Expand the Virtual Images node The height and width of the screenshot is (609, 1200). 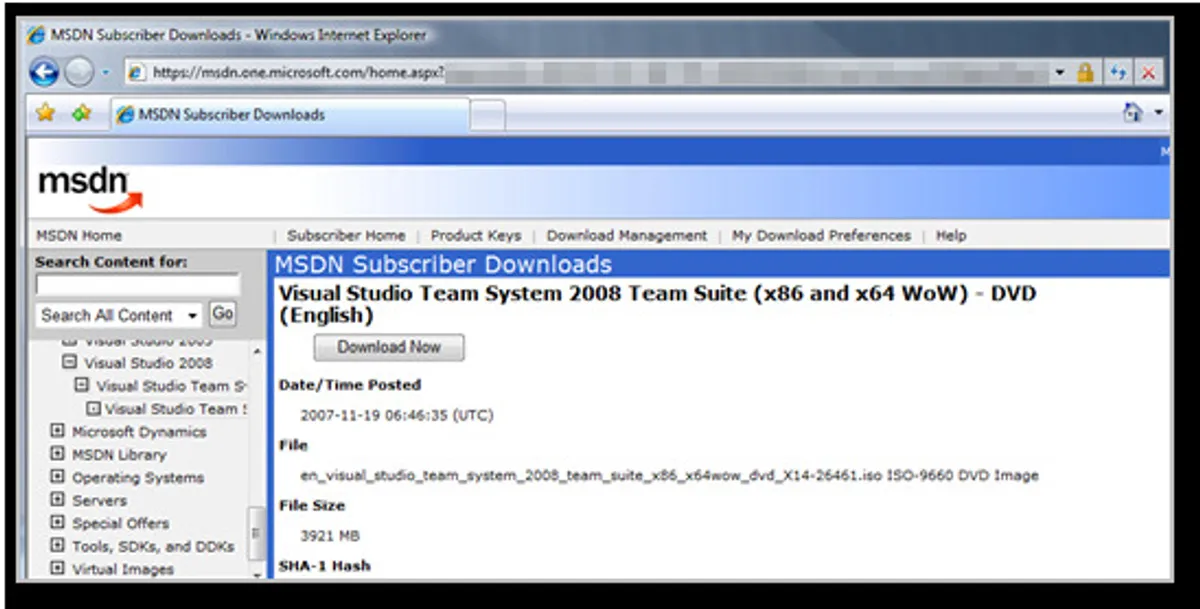pos(58,569)
